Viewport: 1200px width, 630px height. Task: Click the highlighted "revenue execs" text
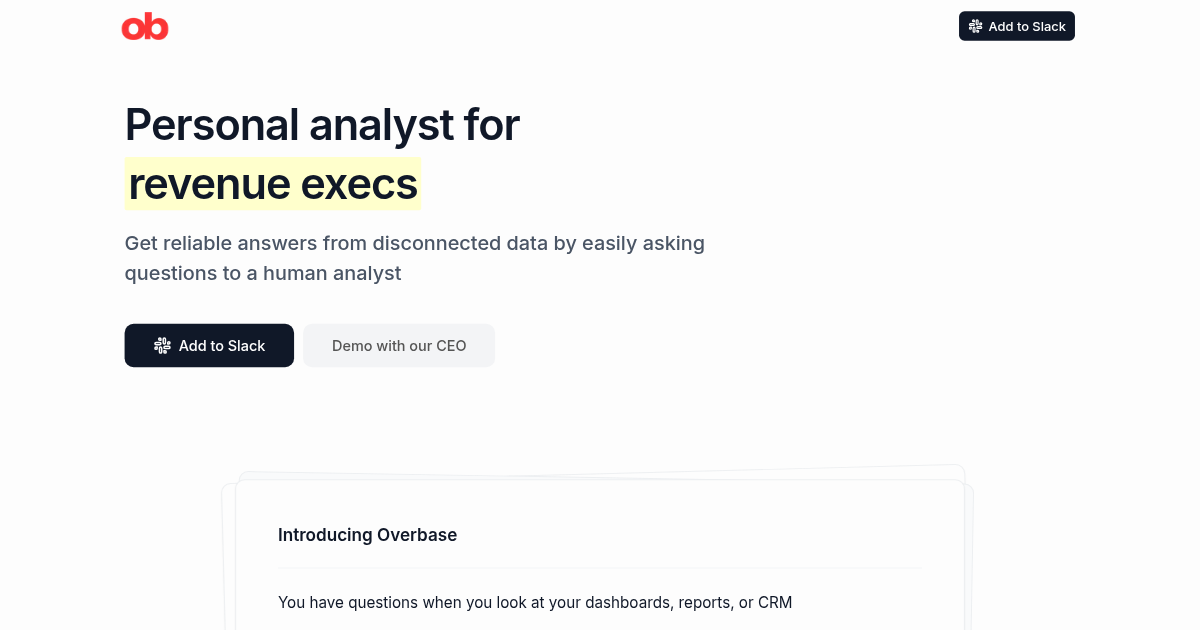(x=273, y=184)
